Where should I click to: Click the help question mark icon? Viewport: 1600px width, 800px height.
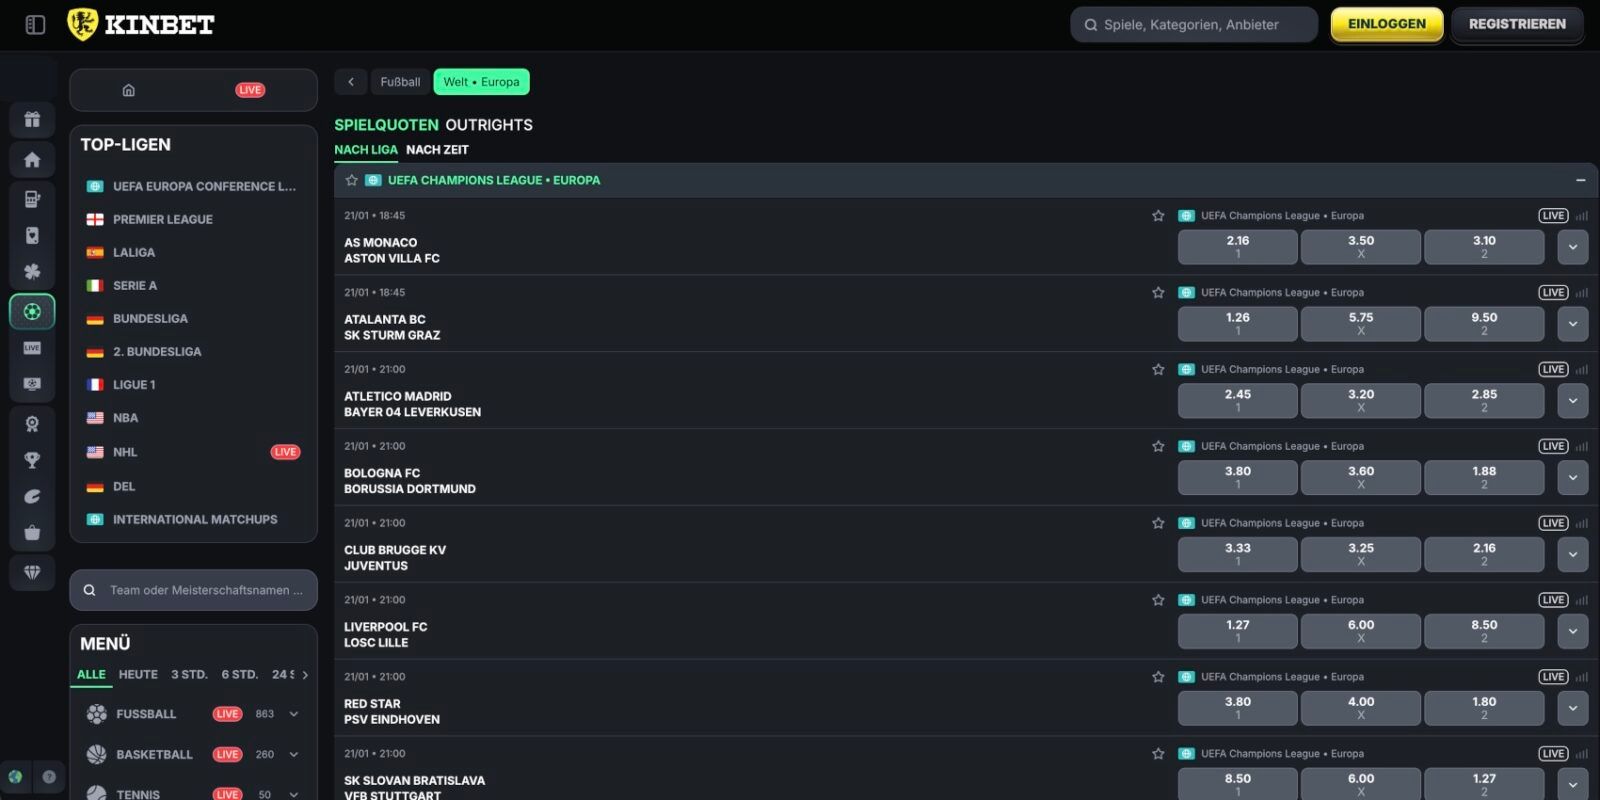point(49,777)
